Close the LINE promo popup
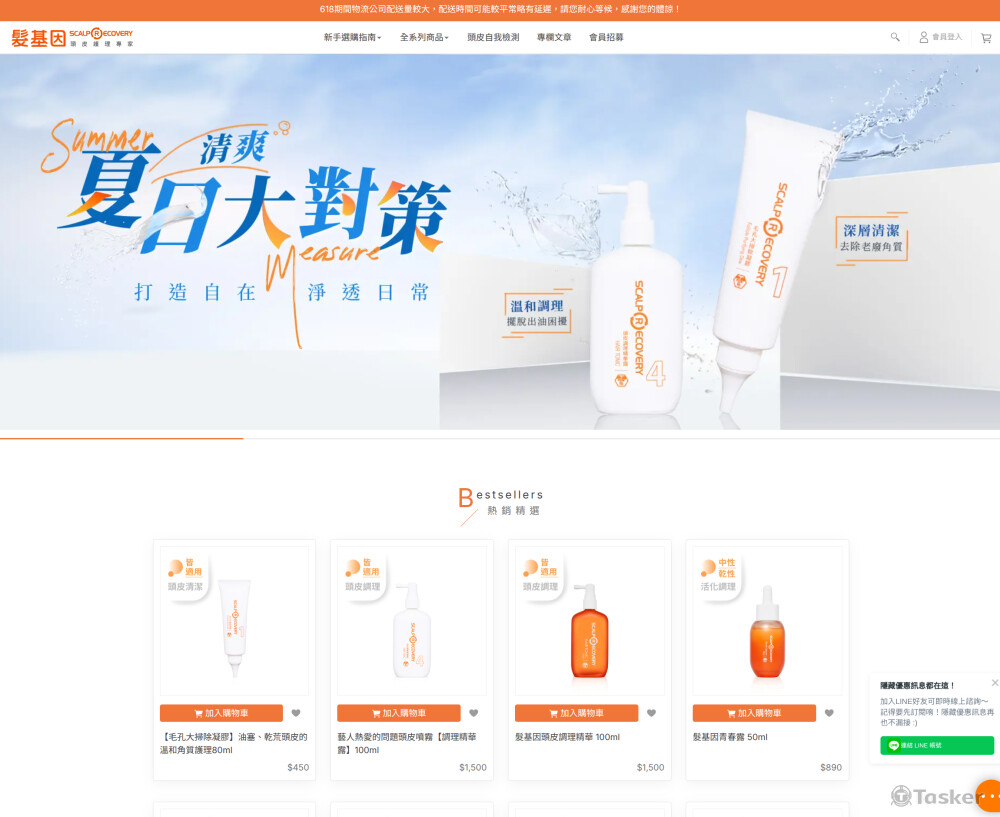This screenshot has height=817, width=1000. (x=994, y=682)
